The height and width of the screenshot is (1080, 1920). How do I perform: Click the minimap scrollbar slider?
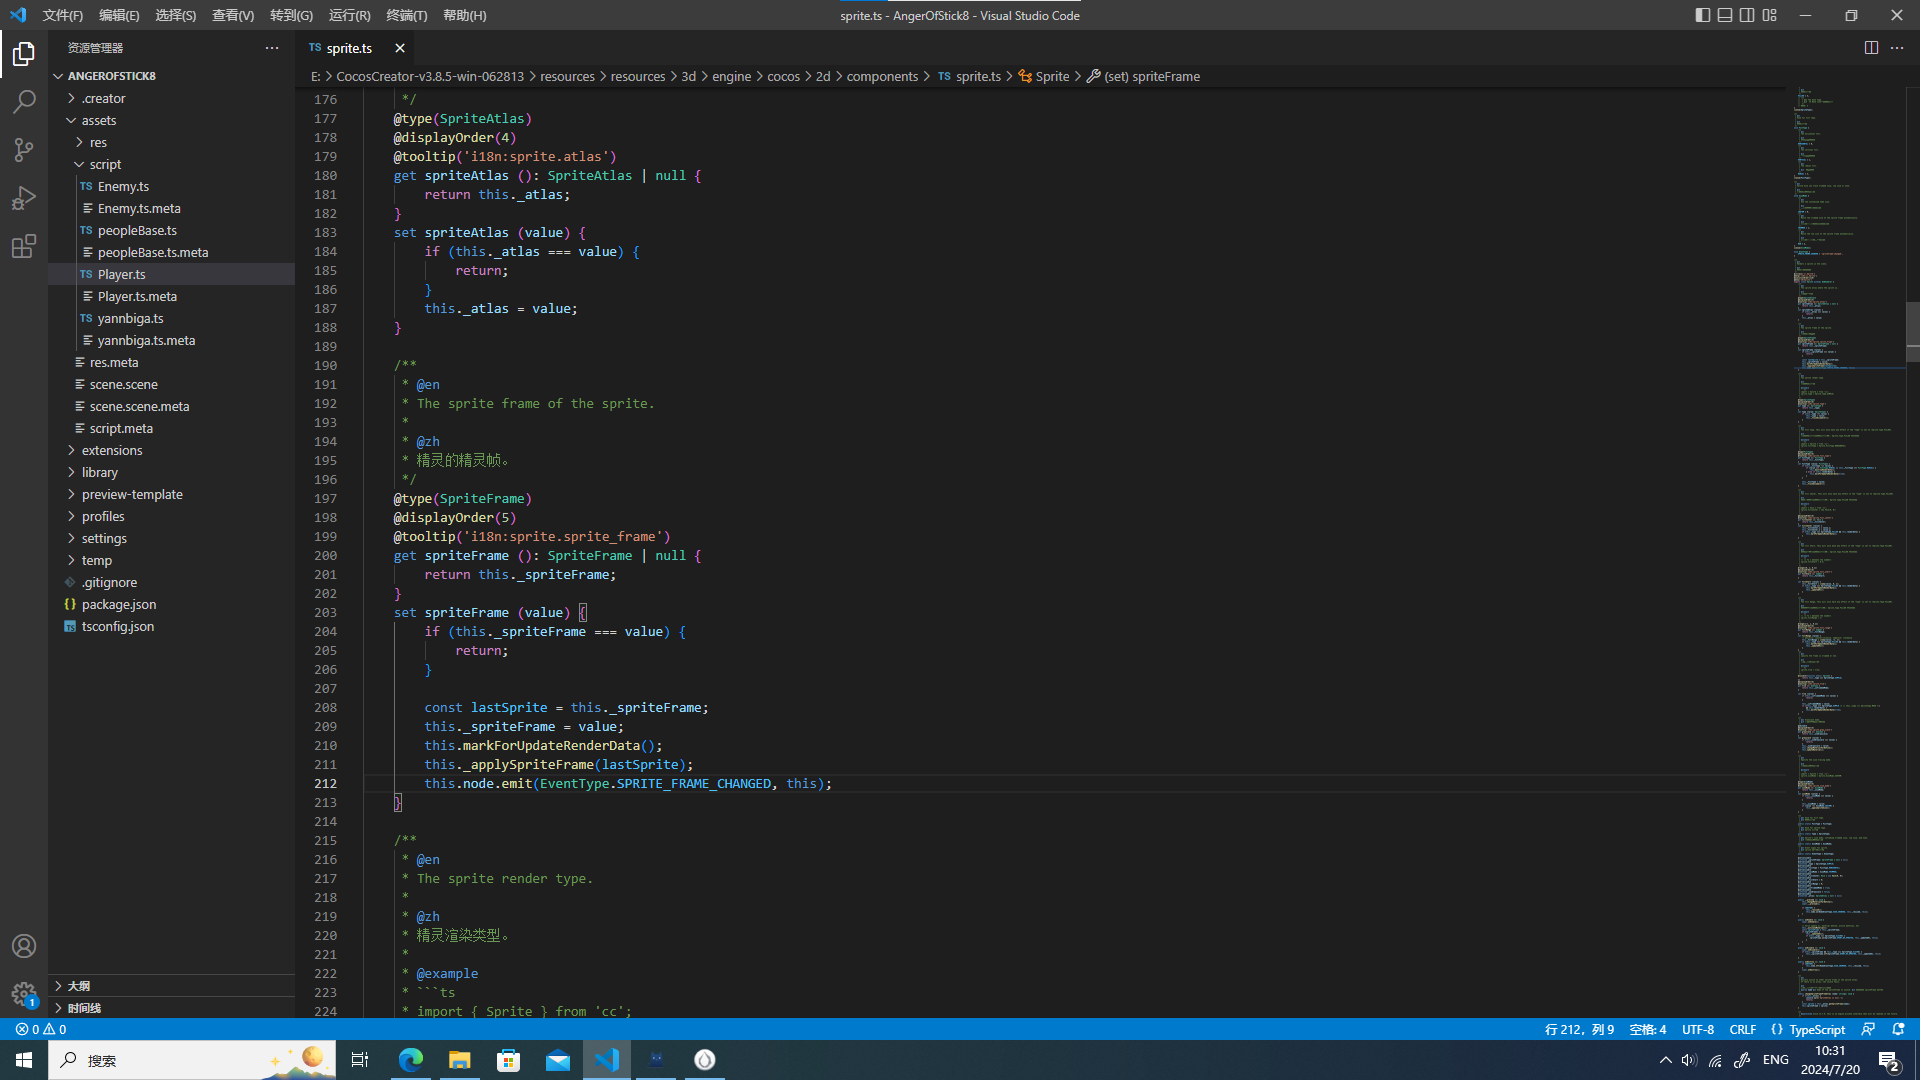coord(1912,330)
